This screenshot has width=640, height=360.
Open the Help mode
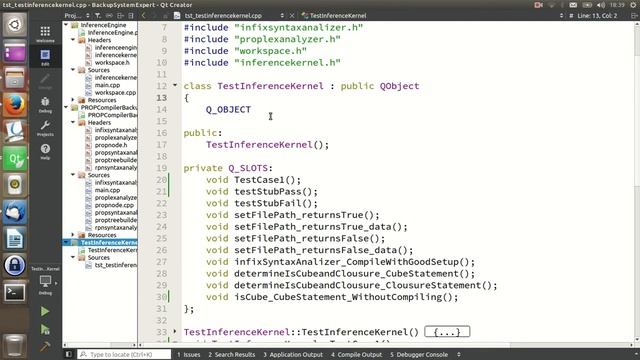45,151
